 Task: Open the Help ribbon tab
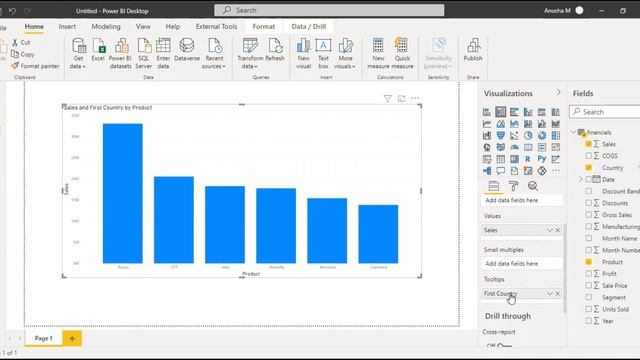173,27
